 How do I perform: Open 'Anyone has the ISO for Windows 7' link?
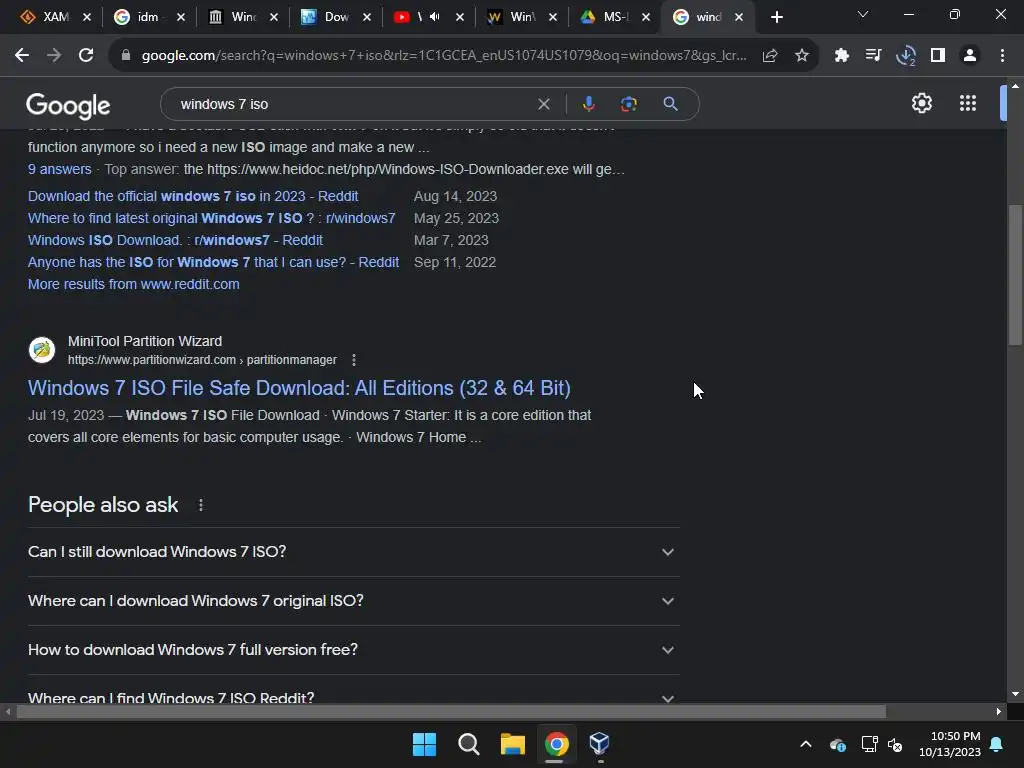point(214,262)
